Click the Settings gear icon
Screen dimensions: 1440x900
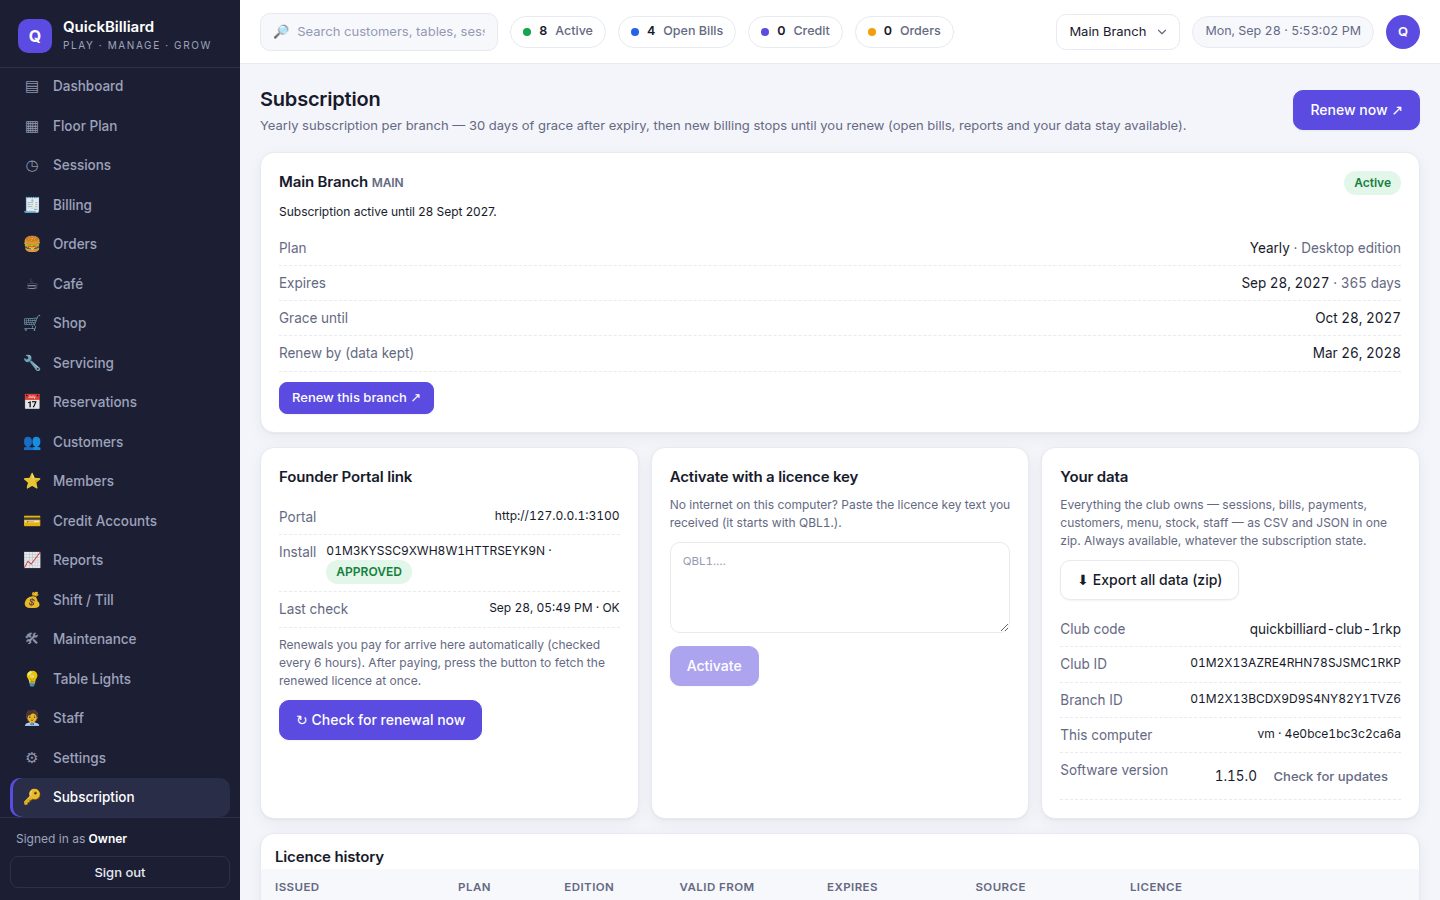click(x=32, y=758)
